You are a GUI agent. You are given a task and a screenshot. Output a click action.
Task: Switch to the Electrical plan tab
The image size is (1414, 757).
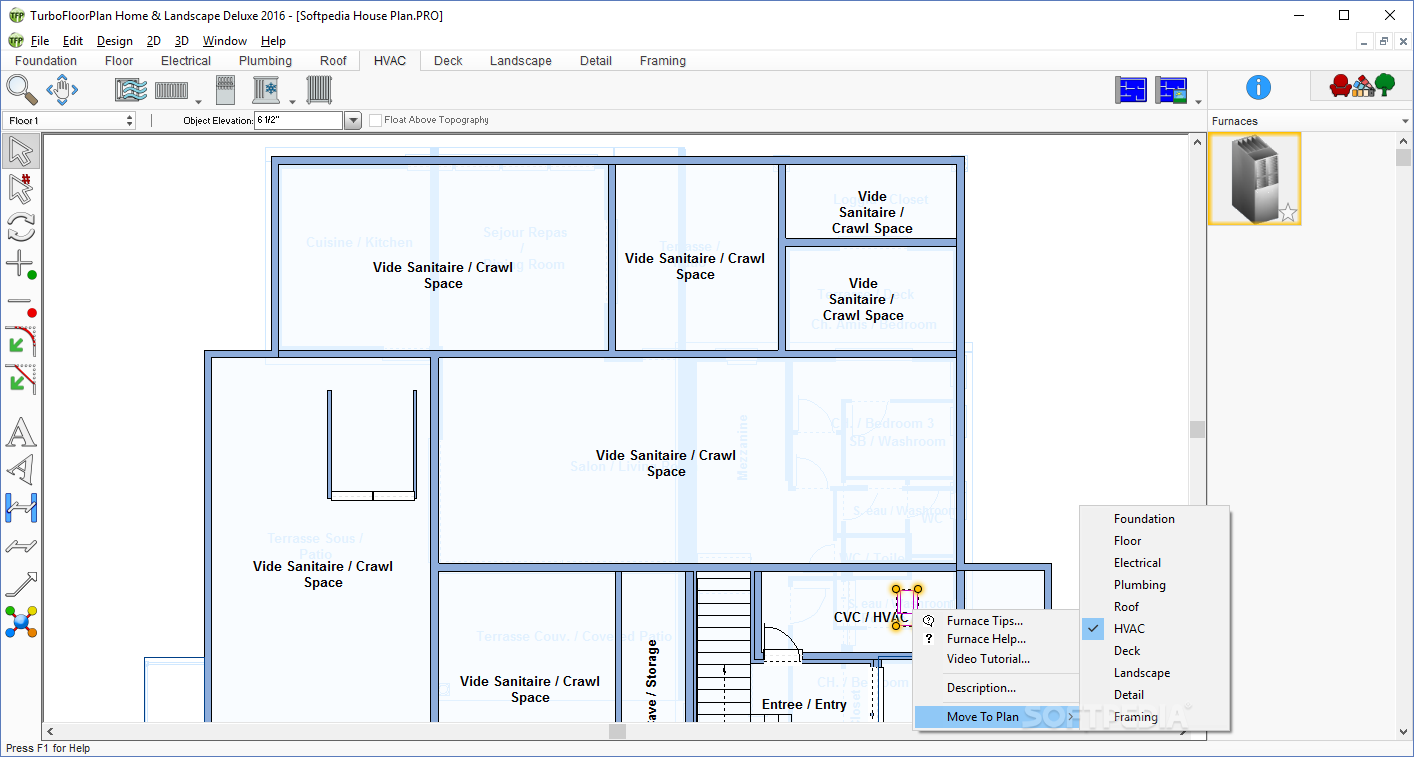pos(186,61)
